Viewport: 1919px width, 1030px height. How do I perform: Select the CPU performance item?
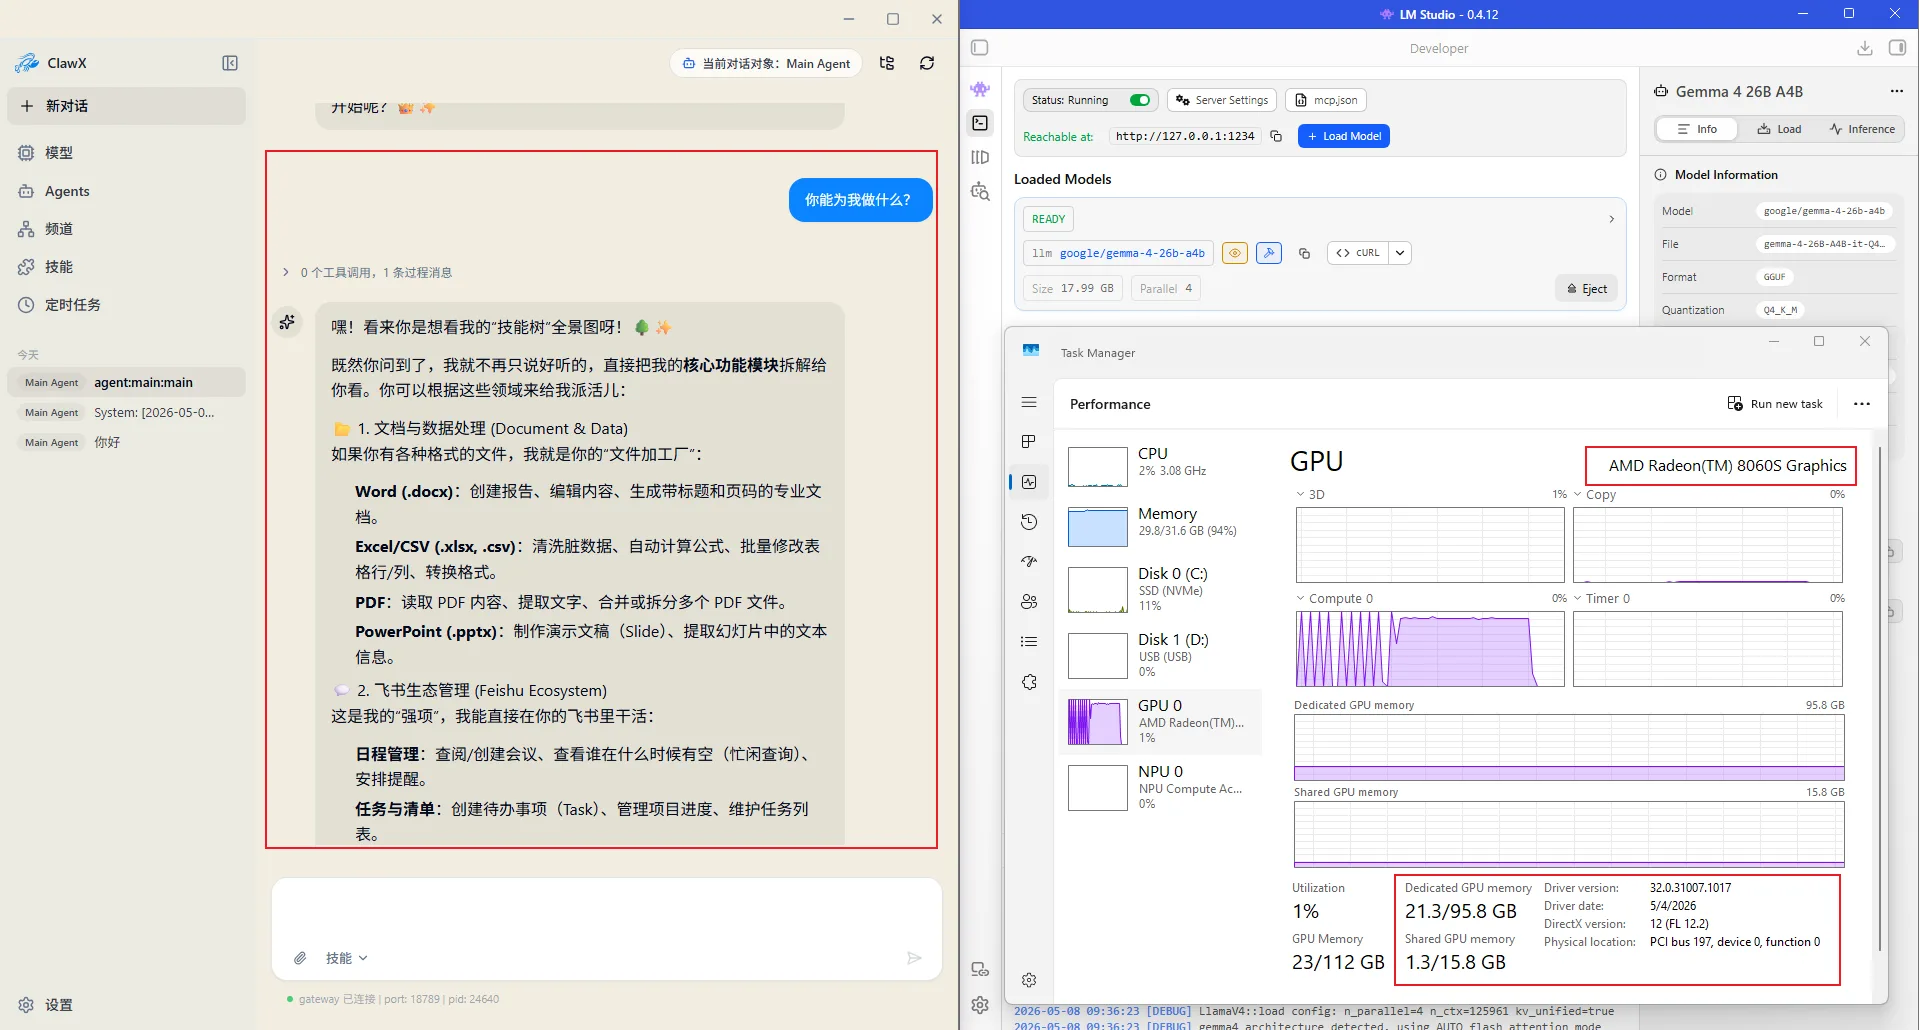click(x=1161, y=466)
